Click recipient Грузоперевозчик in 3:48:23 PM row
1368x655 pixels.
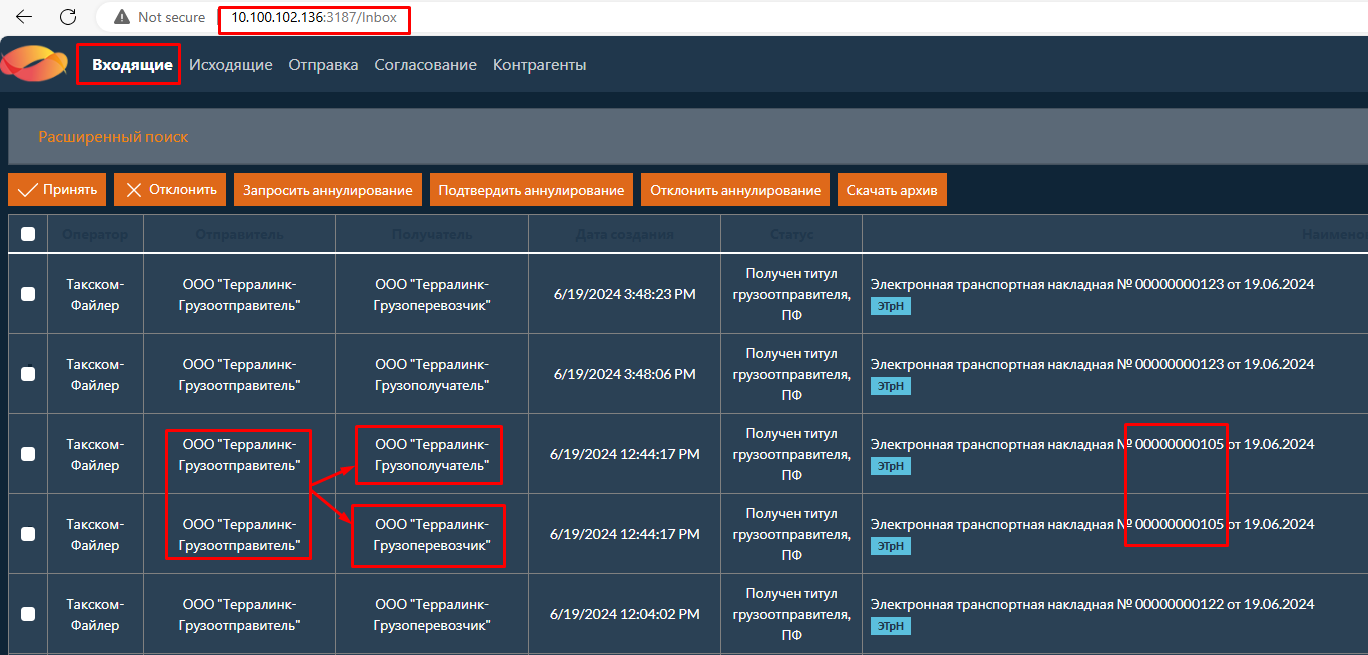432,294
